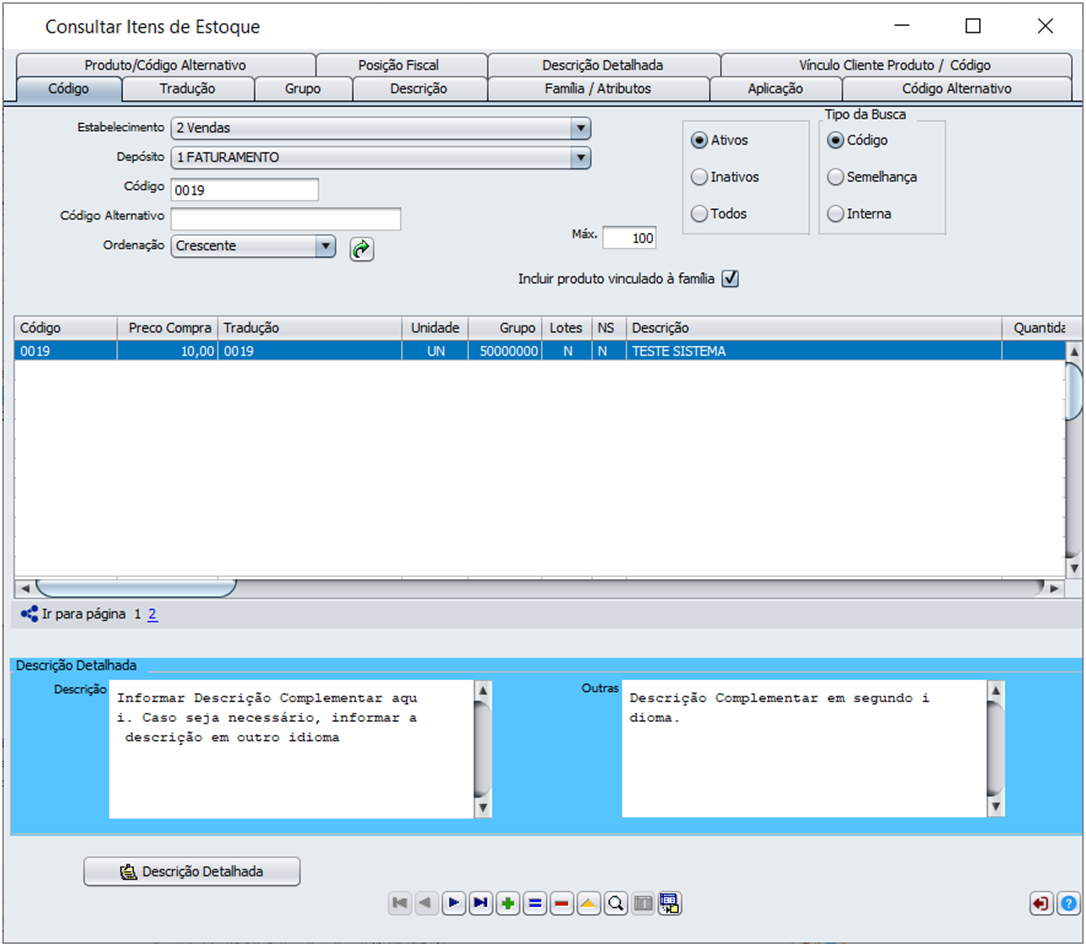Toggle Incluir produto vinculado à família checkbox
Screen dimensions: 1086x945
tap(730, 279)
